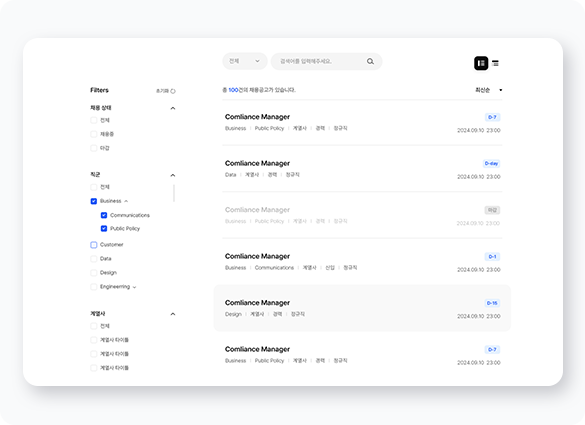Enable the Data job category checkbox
This screenshot has width=585, height=425.
94,259
